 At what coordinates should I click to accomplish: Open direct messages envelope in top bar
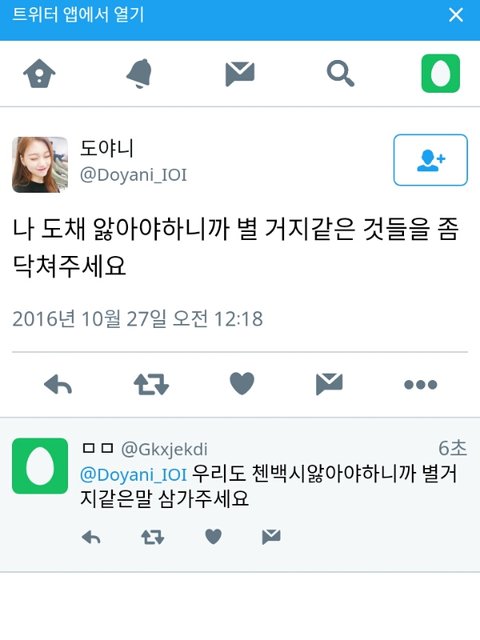tap(240, 74)
